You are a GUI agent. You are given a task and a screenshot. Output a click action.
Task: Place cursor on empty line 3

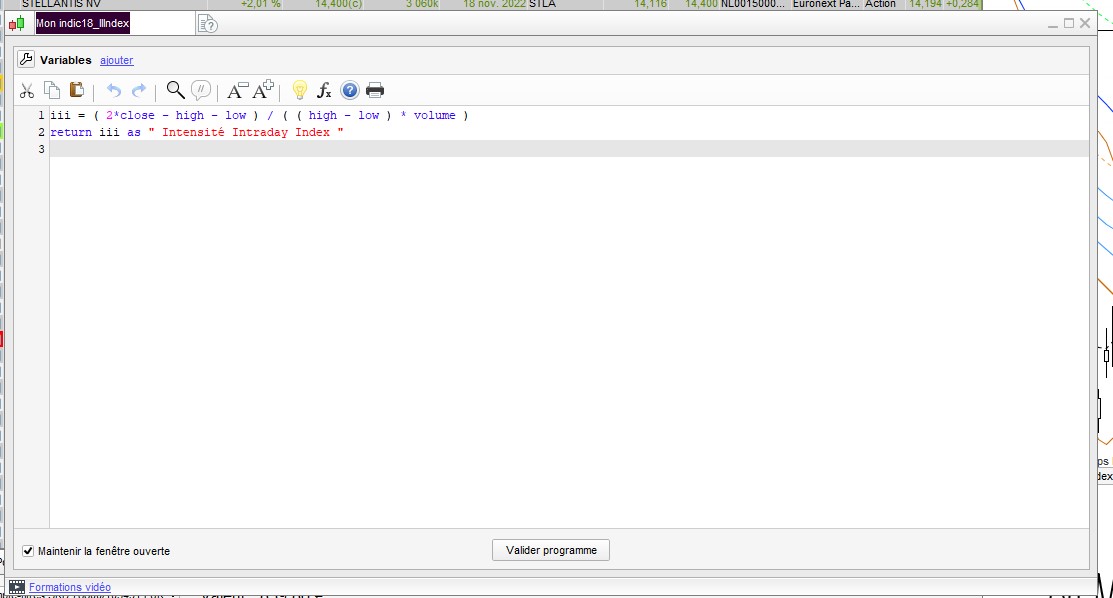coord(568,149)
